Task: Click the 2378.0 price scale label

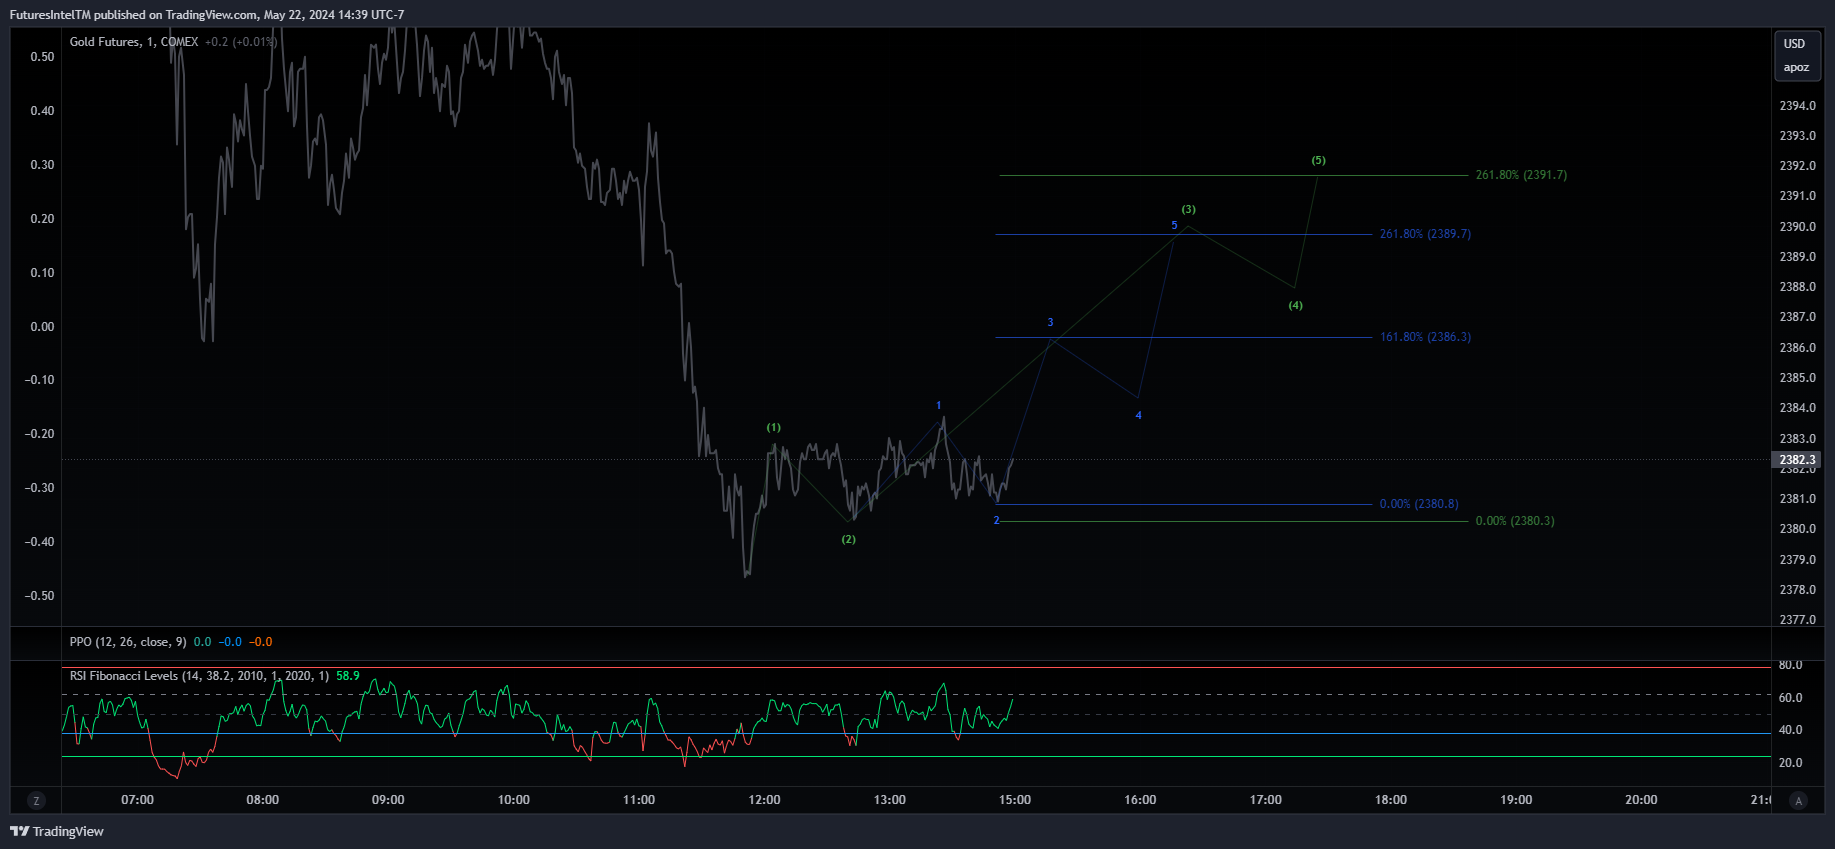Action: pyautogui.click(x=1798, y=590)
